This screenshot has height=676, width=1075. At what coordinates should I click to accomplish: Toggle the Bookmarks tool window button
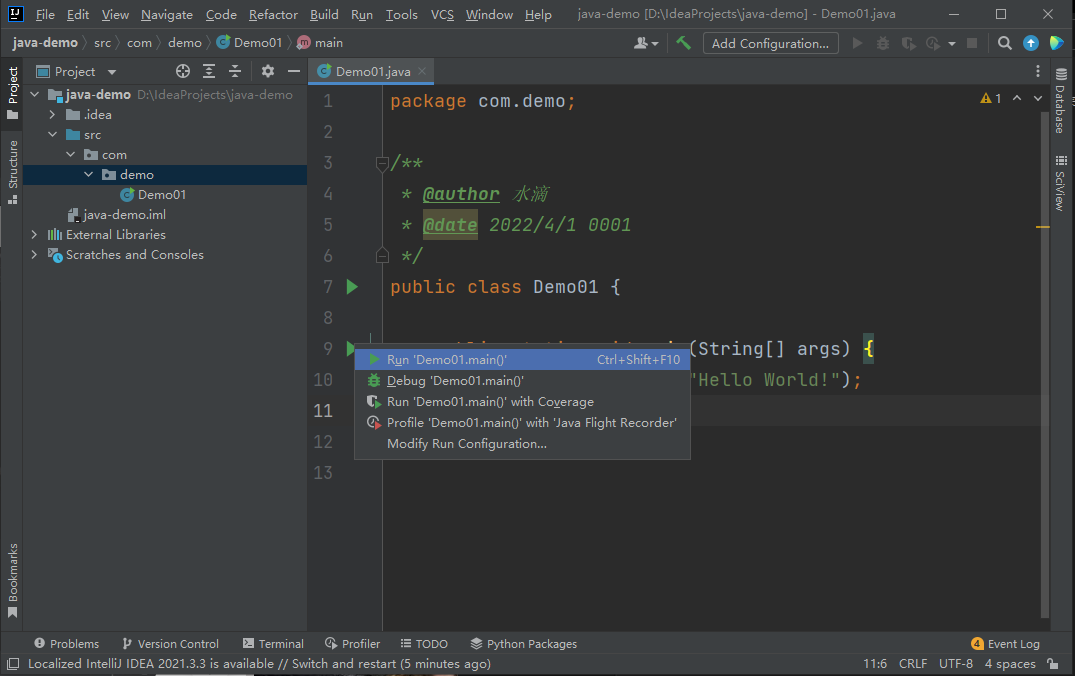(12, 581)
